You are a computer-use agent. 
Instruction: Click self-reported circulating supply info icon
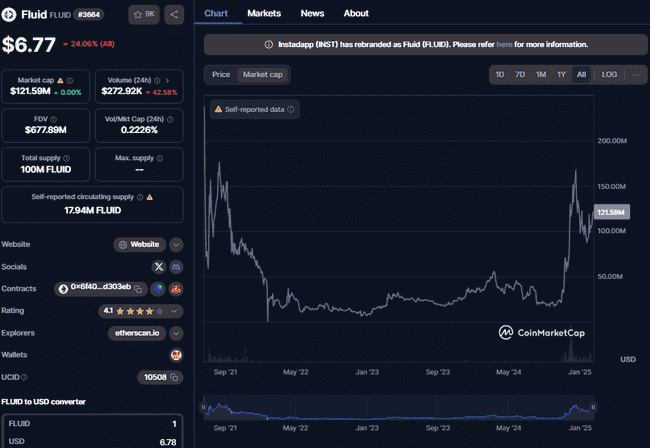pyautogui.click(x=140, y=197)
